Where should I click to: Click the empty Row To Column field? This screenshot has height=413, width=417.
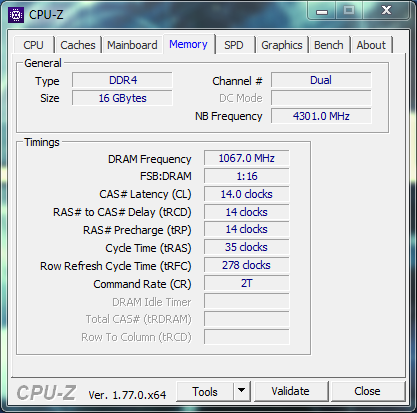coord(247,337)
